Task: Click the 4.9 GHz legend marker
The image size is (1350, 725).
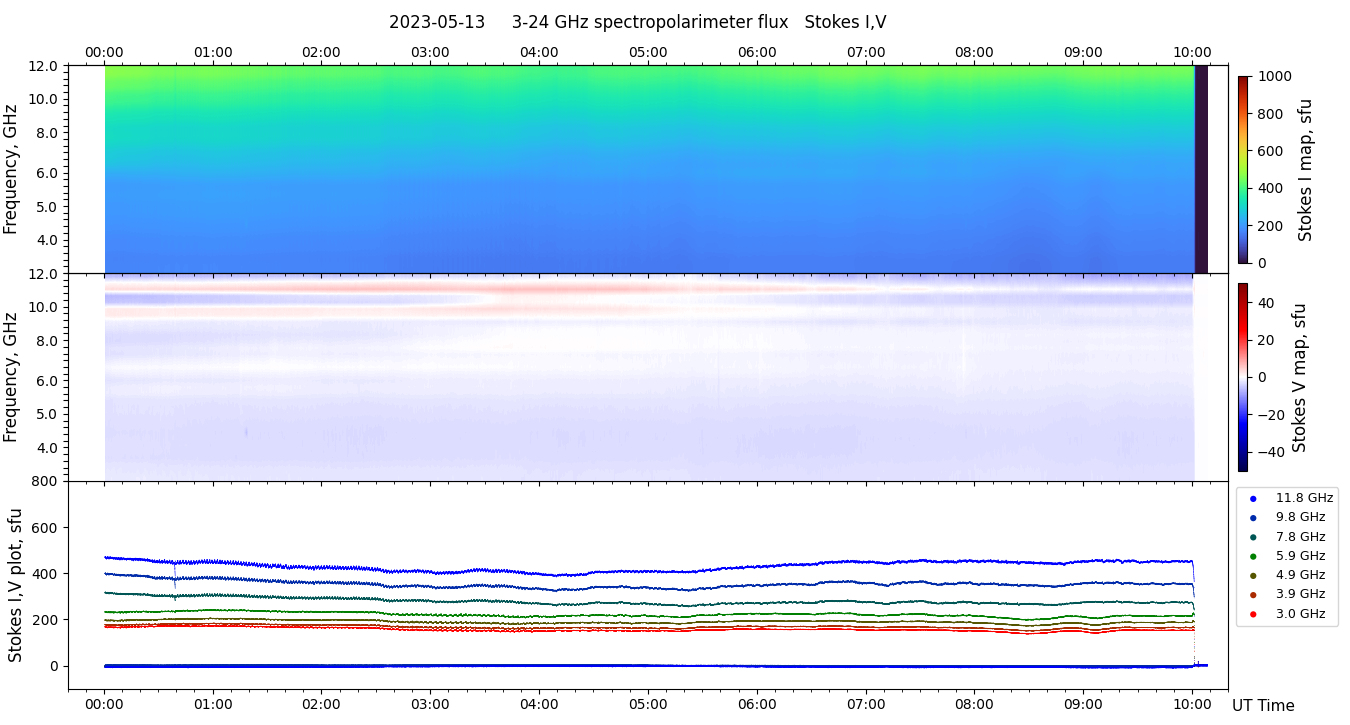Action: coord(1253,576)
